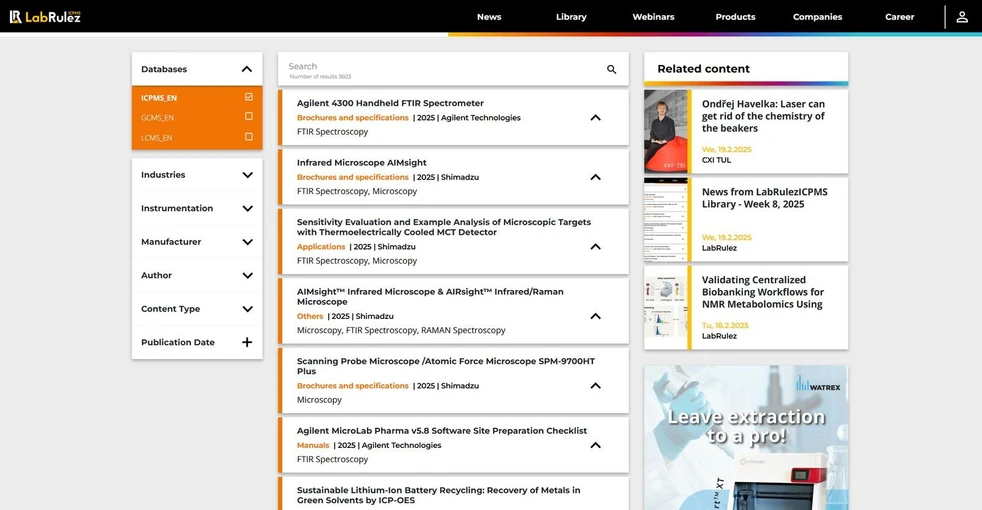Image resolution: width=982 pixels, height=510 pixels.
Task: Open the News menu
Action: [489, 17]
